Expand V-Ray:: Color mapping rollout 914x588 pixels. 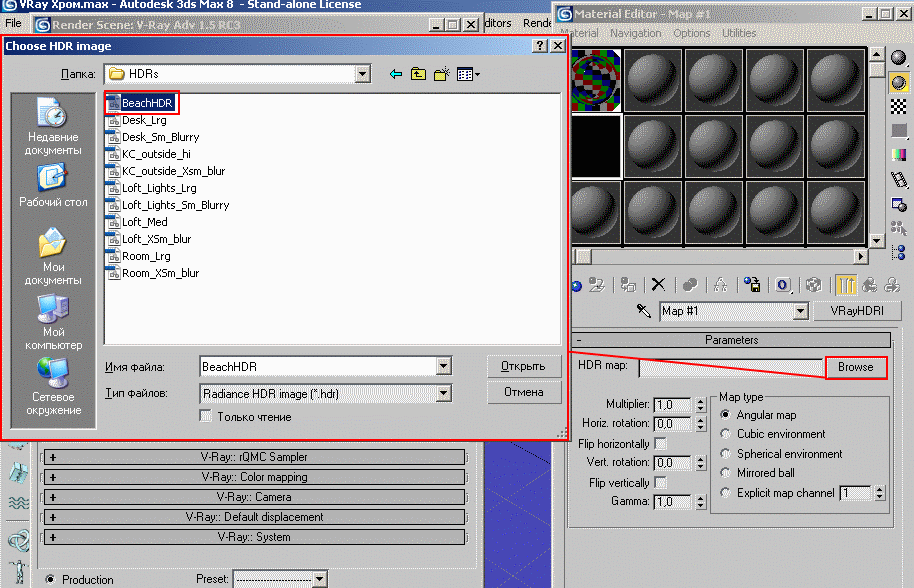[x=255, y=477]
